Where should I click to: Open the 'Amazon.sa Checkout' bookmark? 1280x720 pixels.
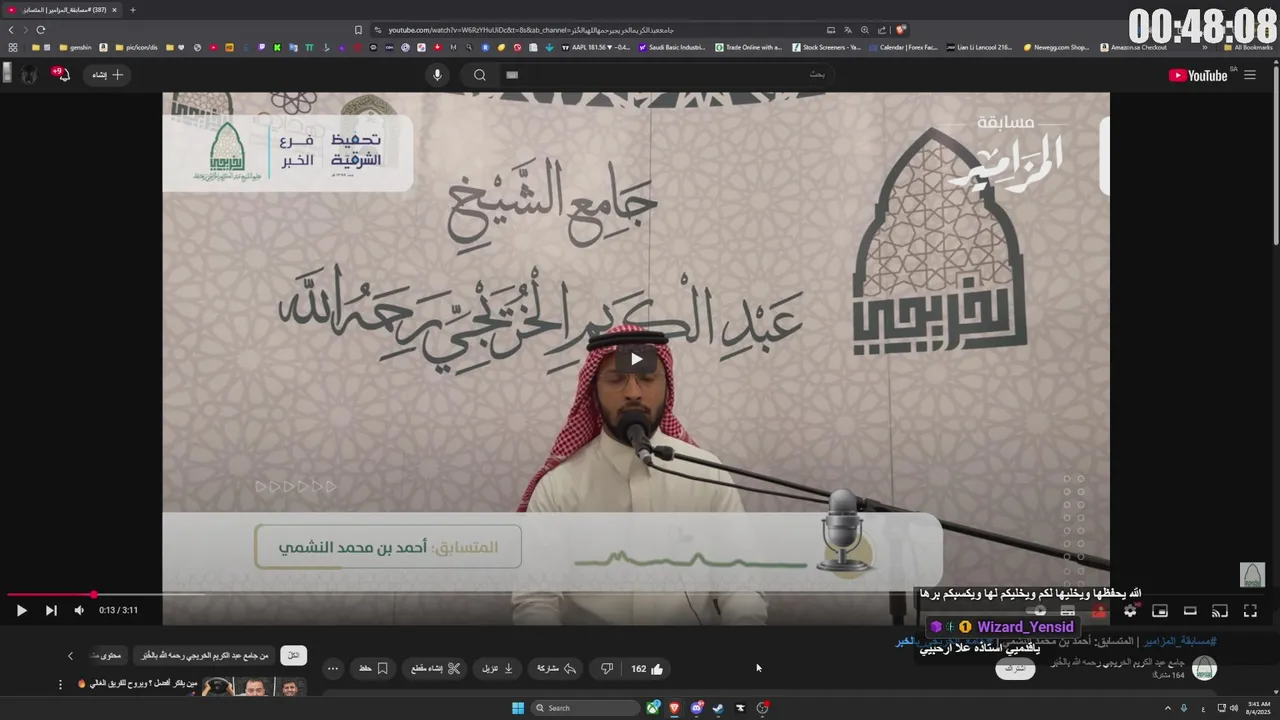pos(1134,47)
